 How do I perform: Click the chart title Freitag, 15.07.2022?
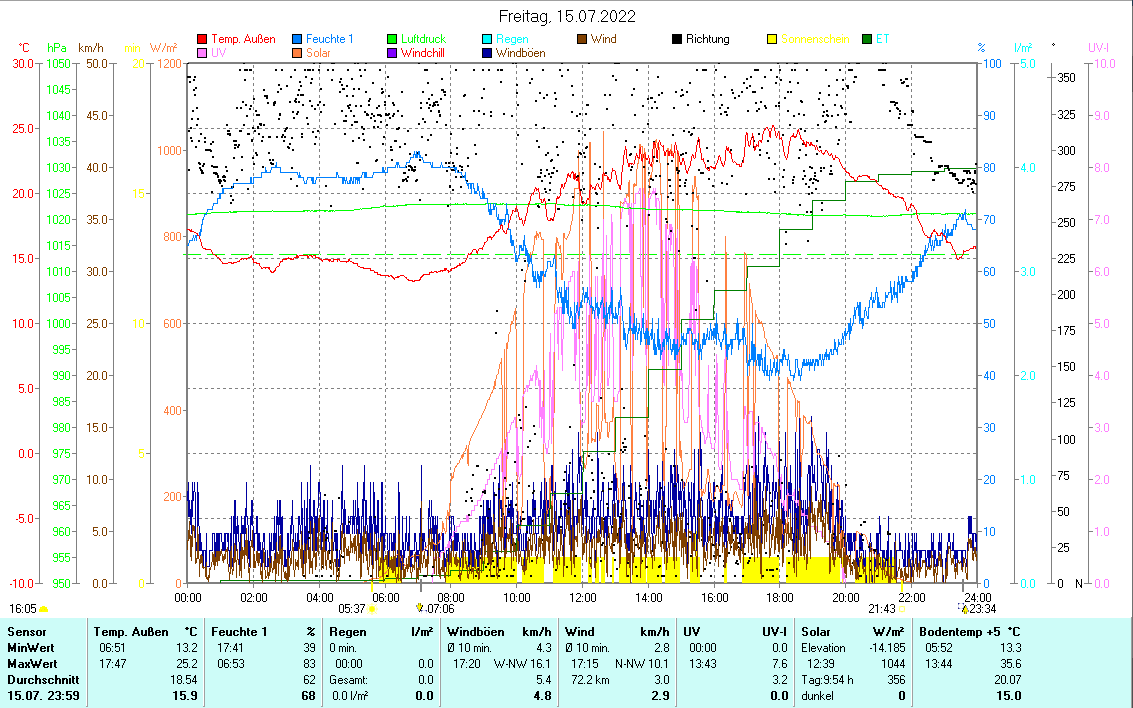click(x=566, y=17)
